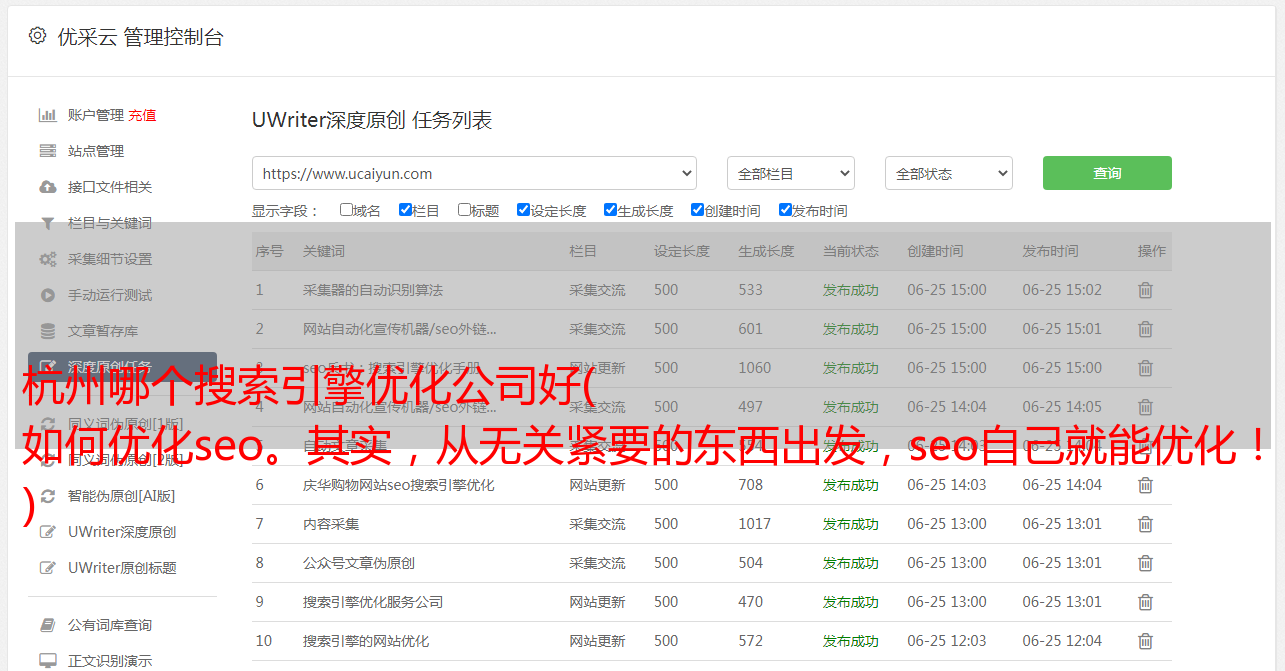
Task: Toggle the 发布时间 checkbox
Action: click(785, 210)
